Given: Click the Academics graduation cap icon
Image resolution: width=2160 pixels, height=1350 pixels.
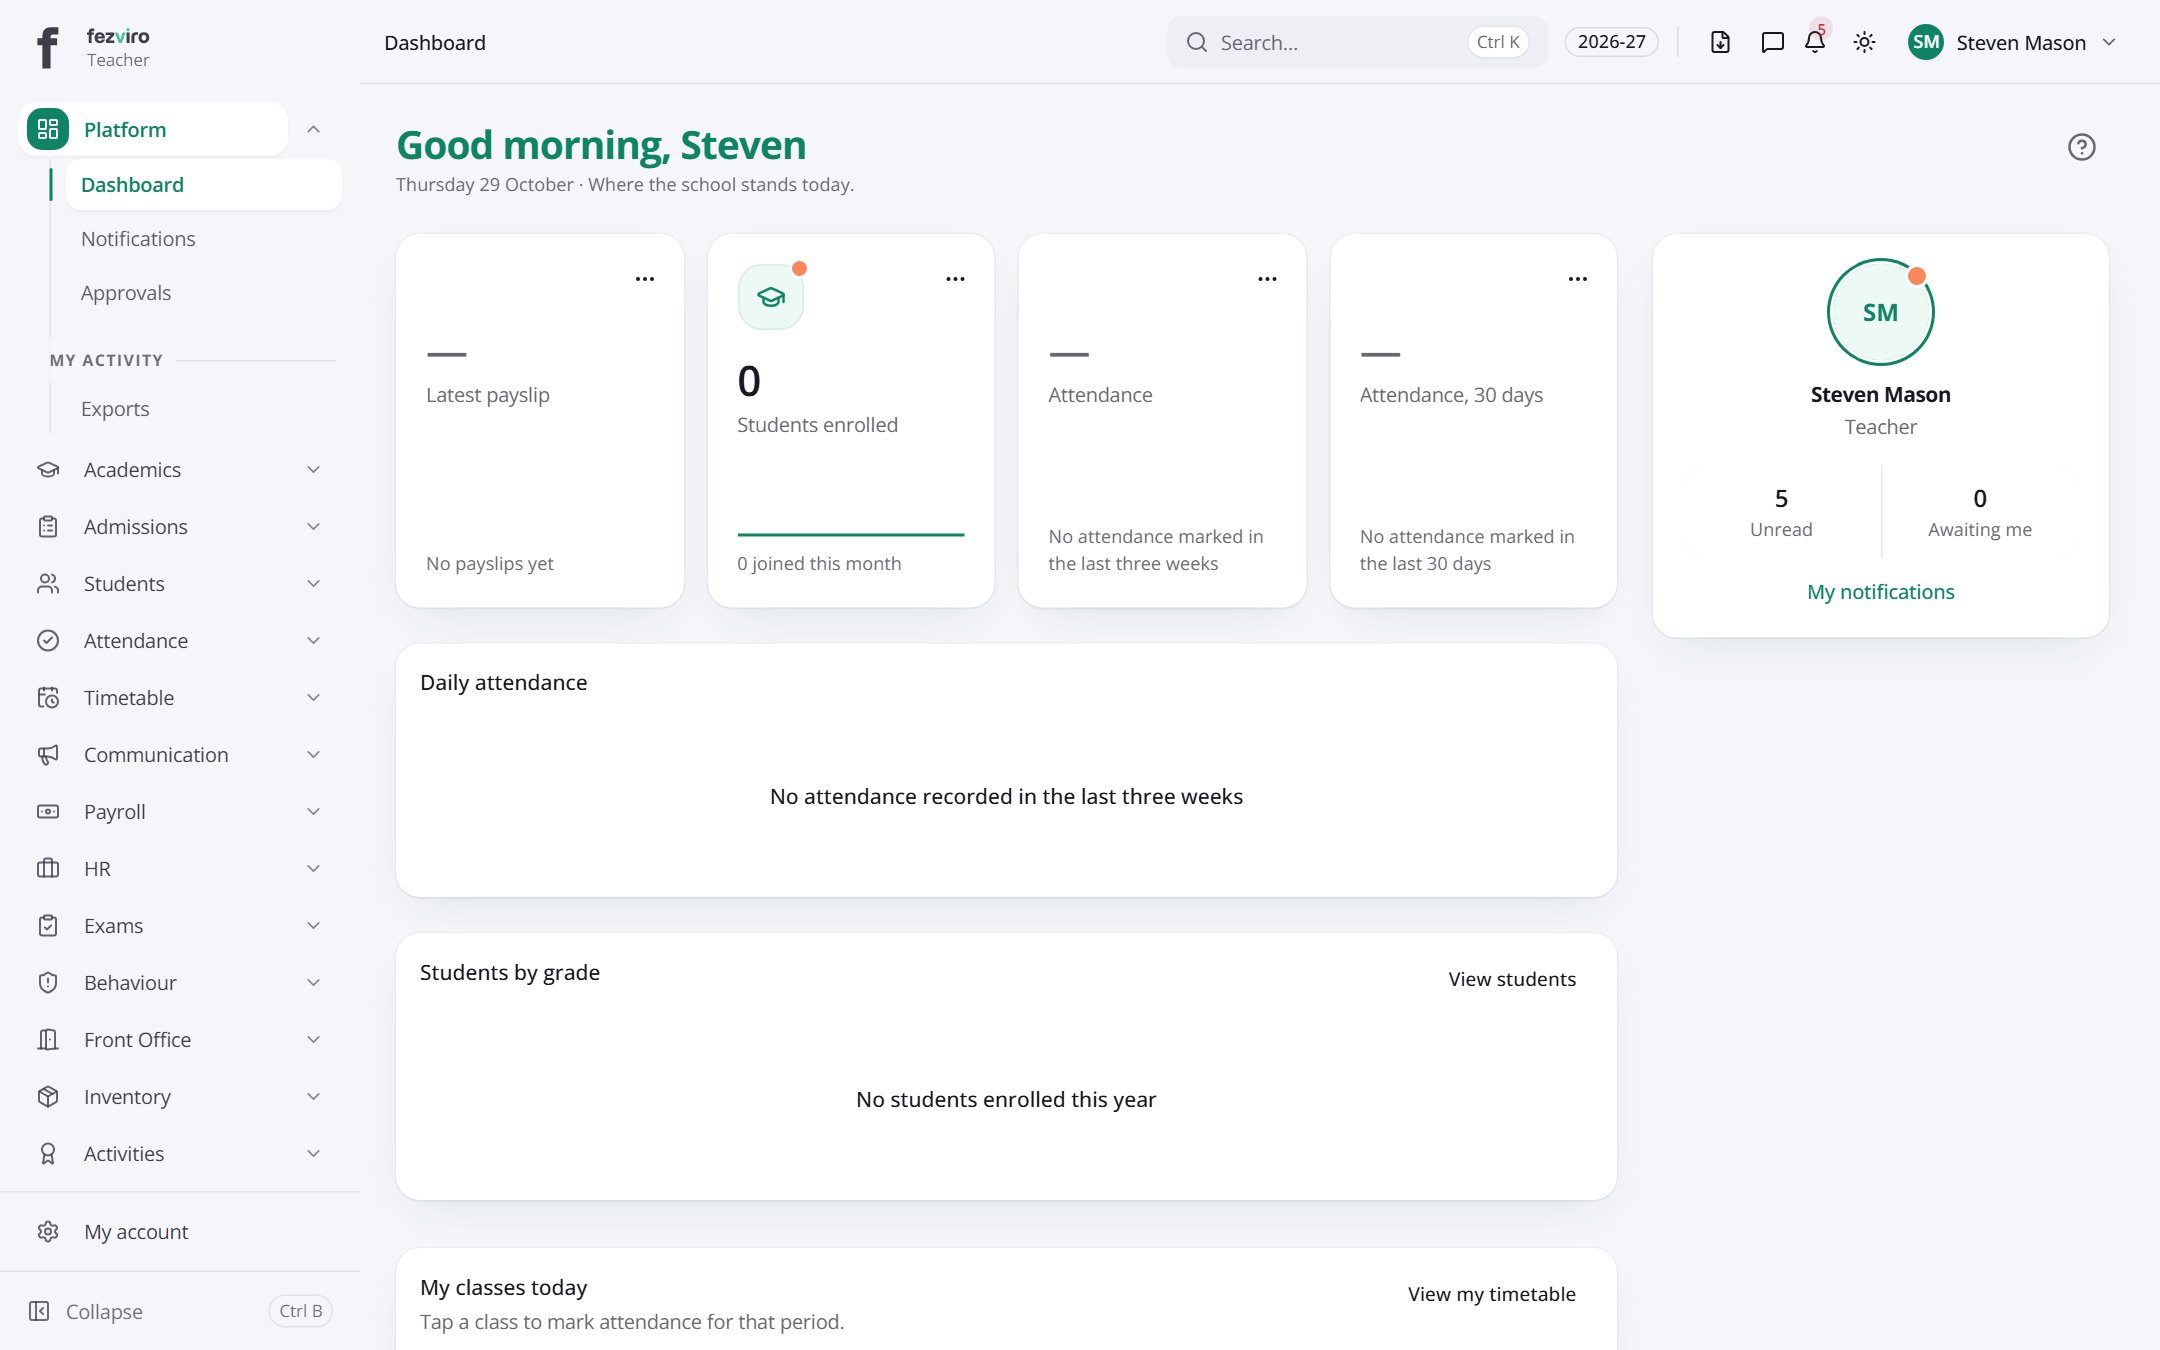Looking at the screenshot, I should [48, 470].
